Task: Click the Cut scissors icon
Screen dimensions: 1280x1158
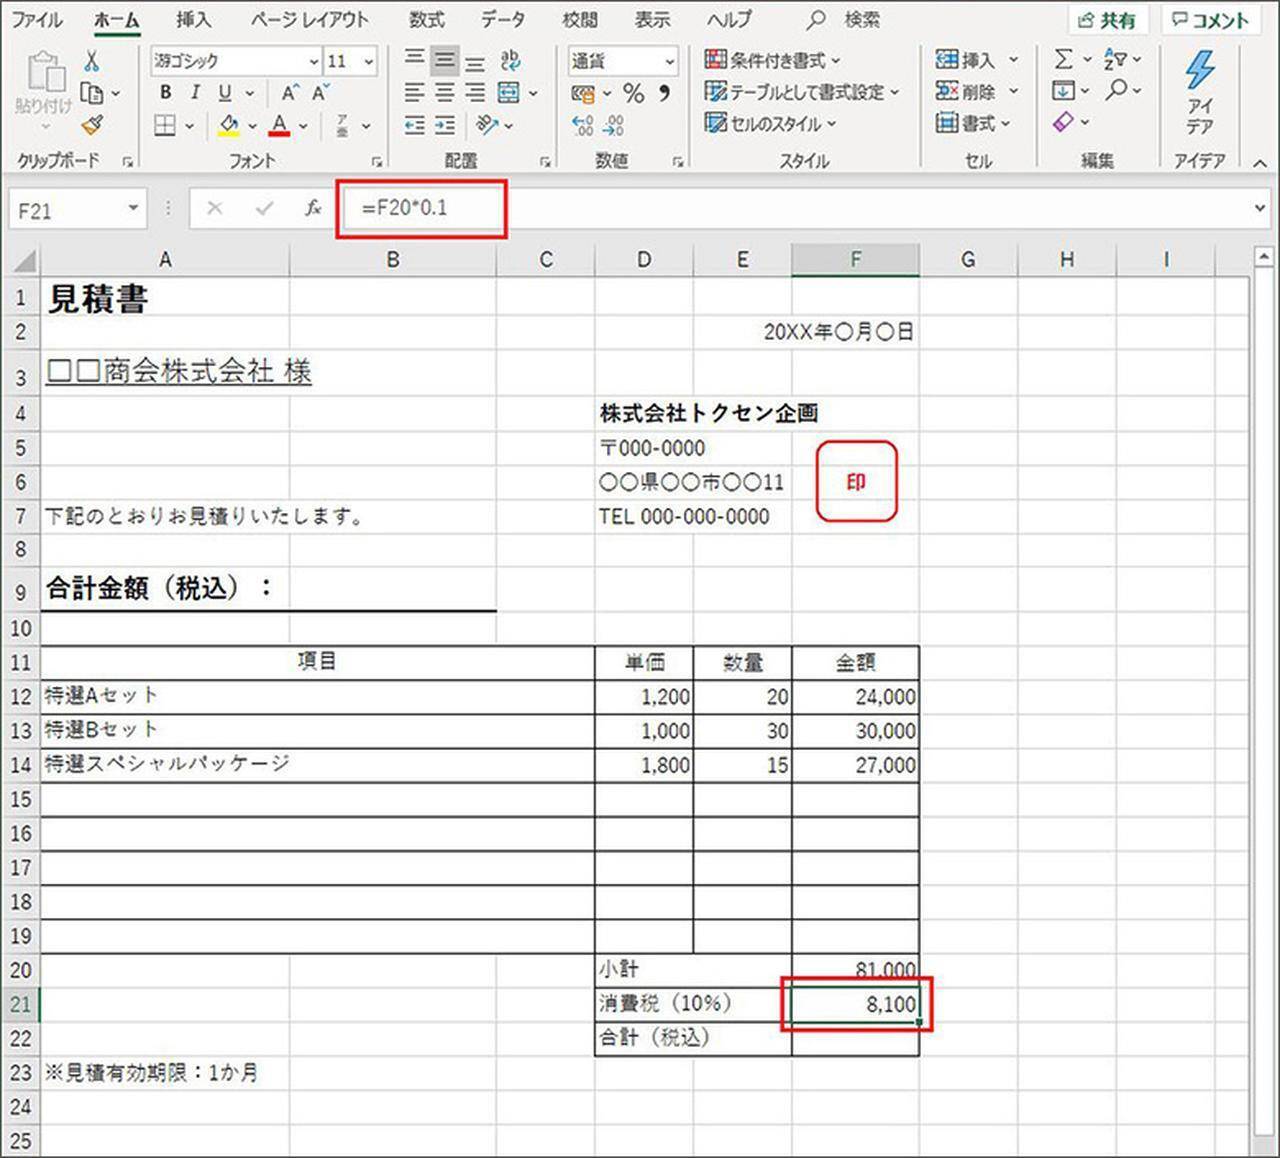Action: point(92,61)
